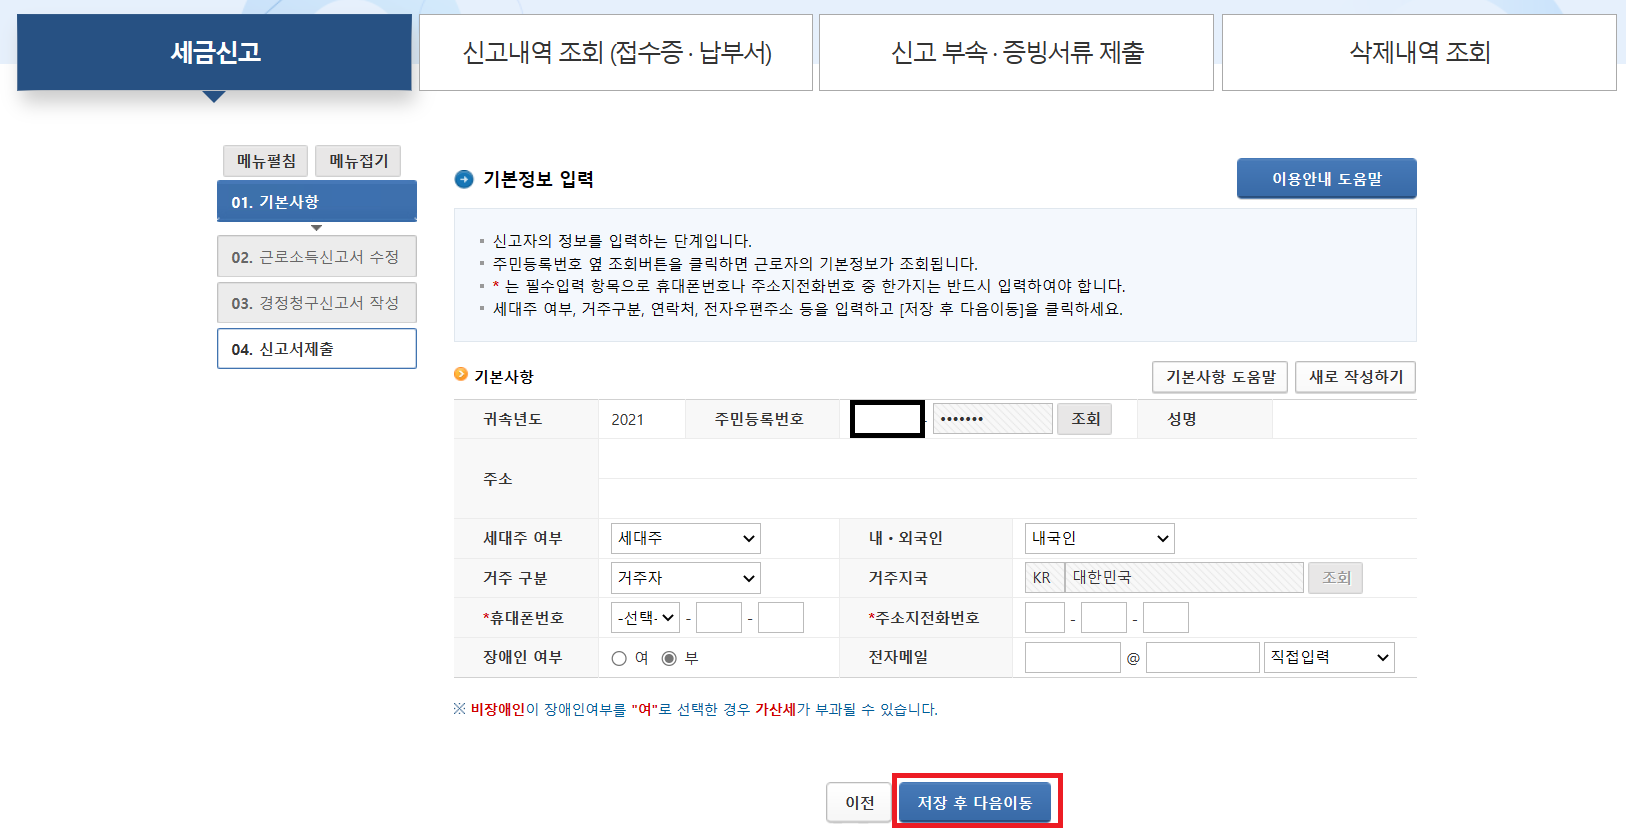Open the 거주 구분 dropdown
The image size is (1626, 840).
point(686,578)
